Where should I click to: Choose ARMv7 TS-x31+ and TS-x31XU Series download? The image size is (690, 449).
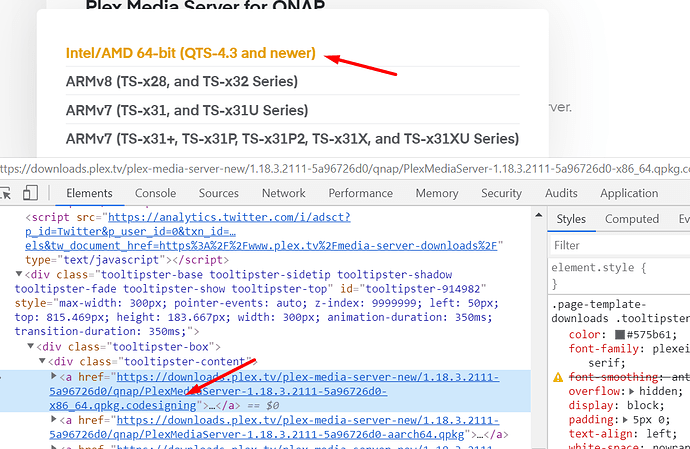(x=292, y=139)
